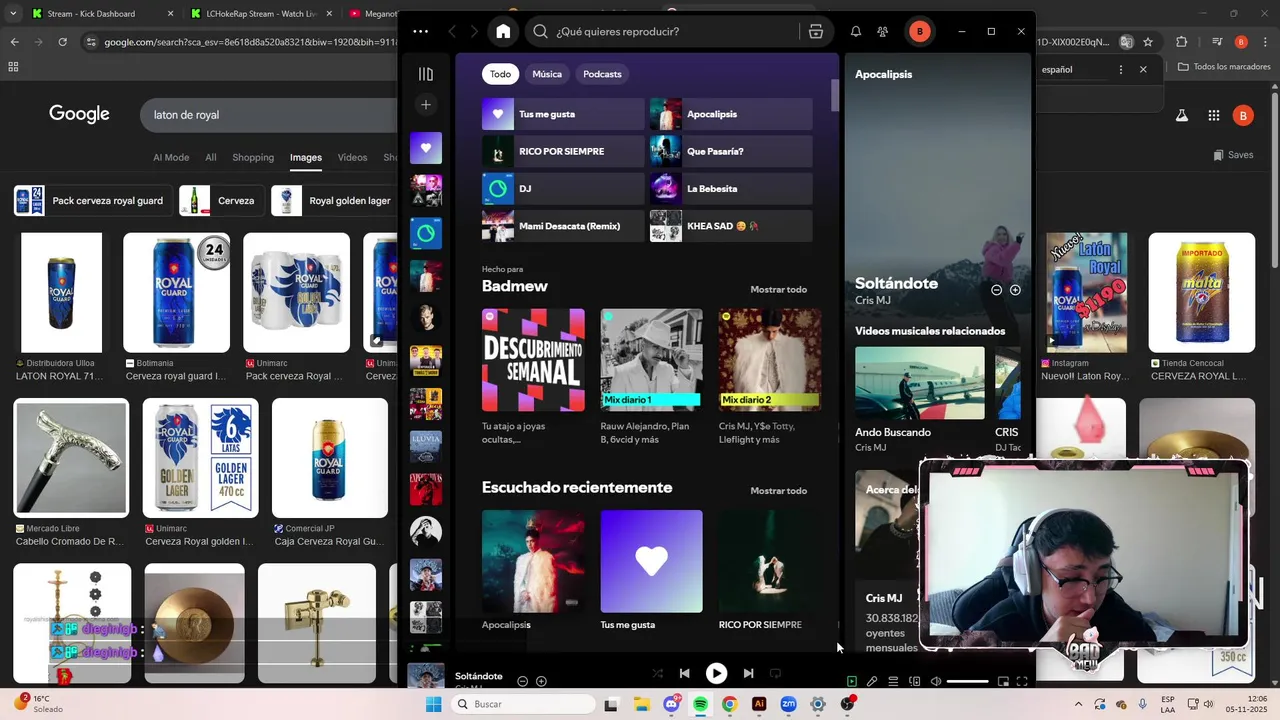Select the Podcasts filter chip
Image resolution: width=1280 pixels, height=720 pixels.
coord(602,74)
